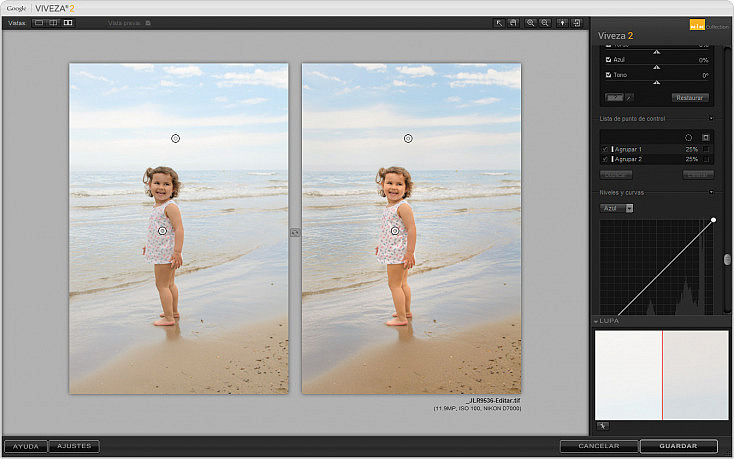The height and width of the screenshot is (459, 734).
Task: Click the left button under control point list
Action: tap(616, 175)
